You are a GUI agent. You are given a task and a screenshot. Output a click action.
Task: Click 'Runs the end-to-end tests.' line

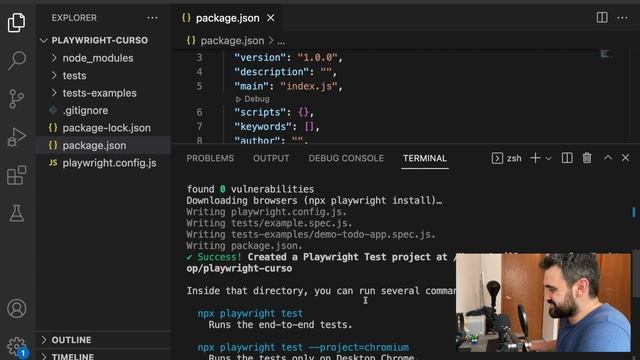pos(280,325)
